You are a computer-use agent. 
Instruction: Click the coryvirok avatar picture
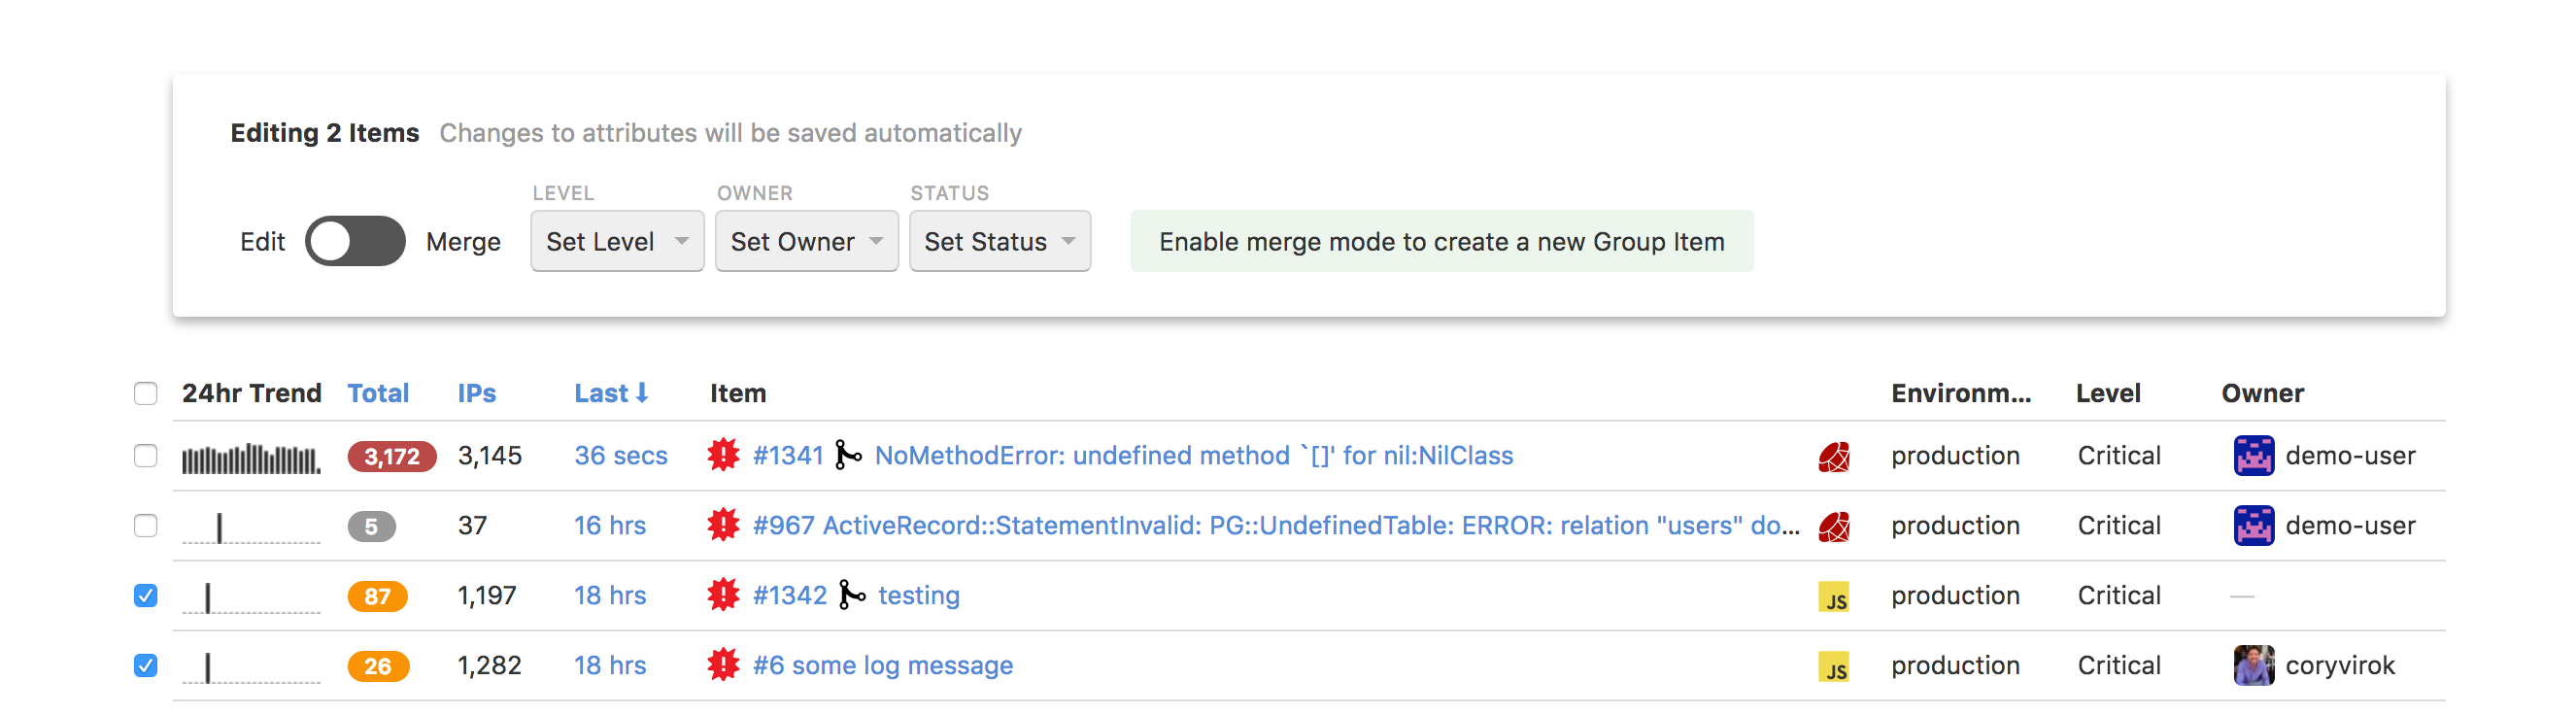point(2254,666)
